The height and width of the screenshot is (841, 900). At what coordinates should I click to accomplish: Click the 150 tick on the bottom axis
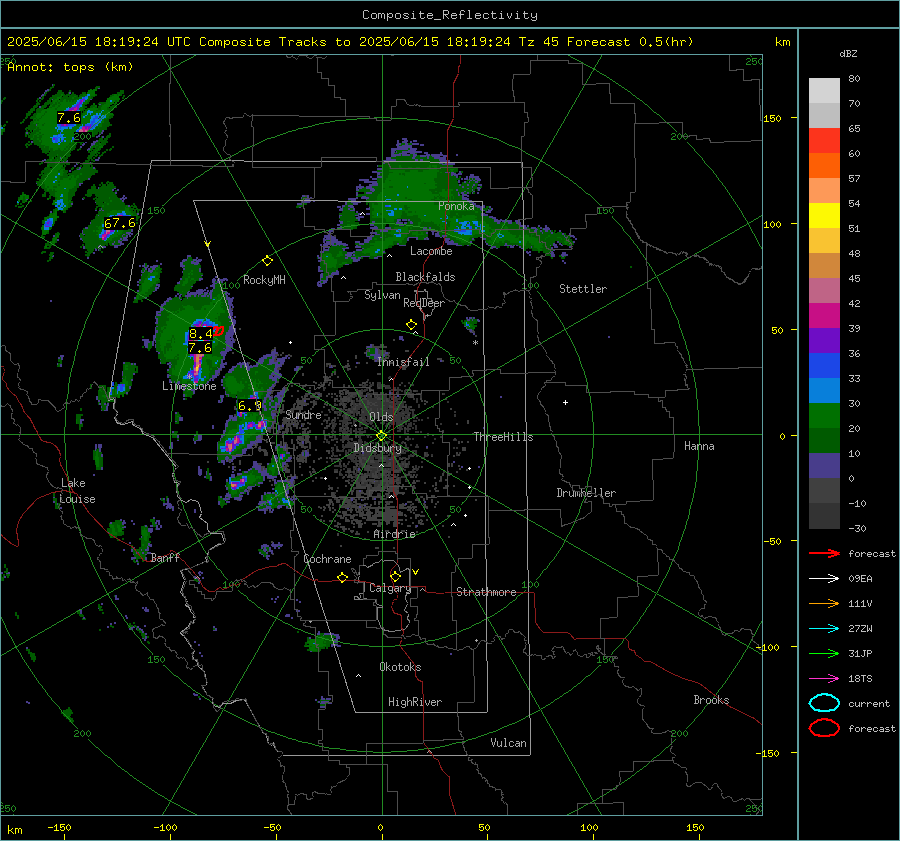point(695,827)
